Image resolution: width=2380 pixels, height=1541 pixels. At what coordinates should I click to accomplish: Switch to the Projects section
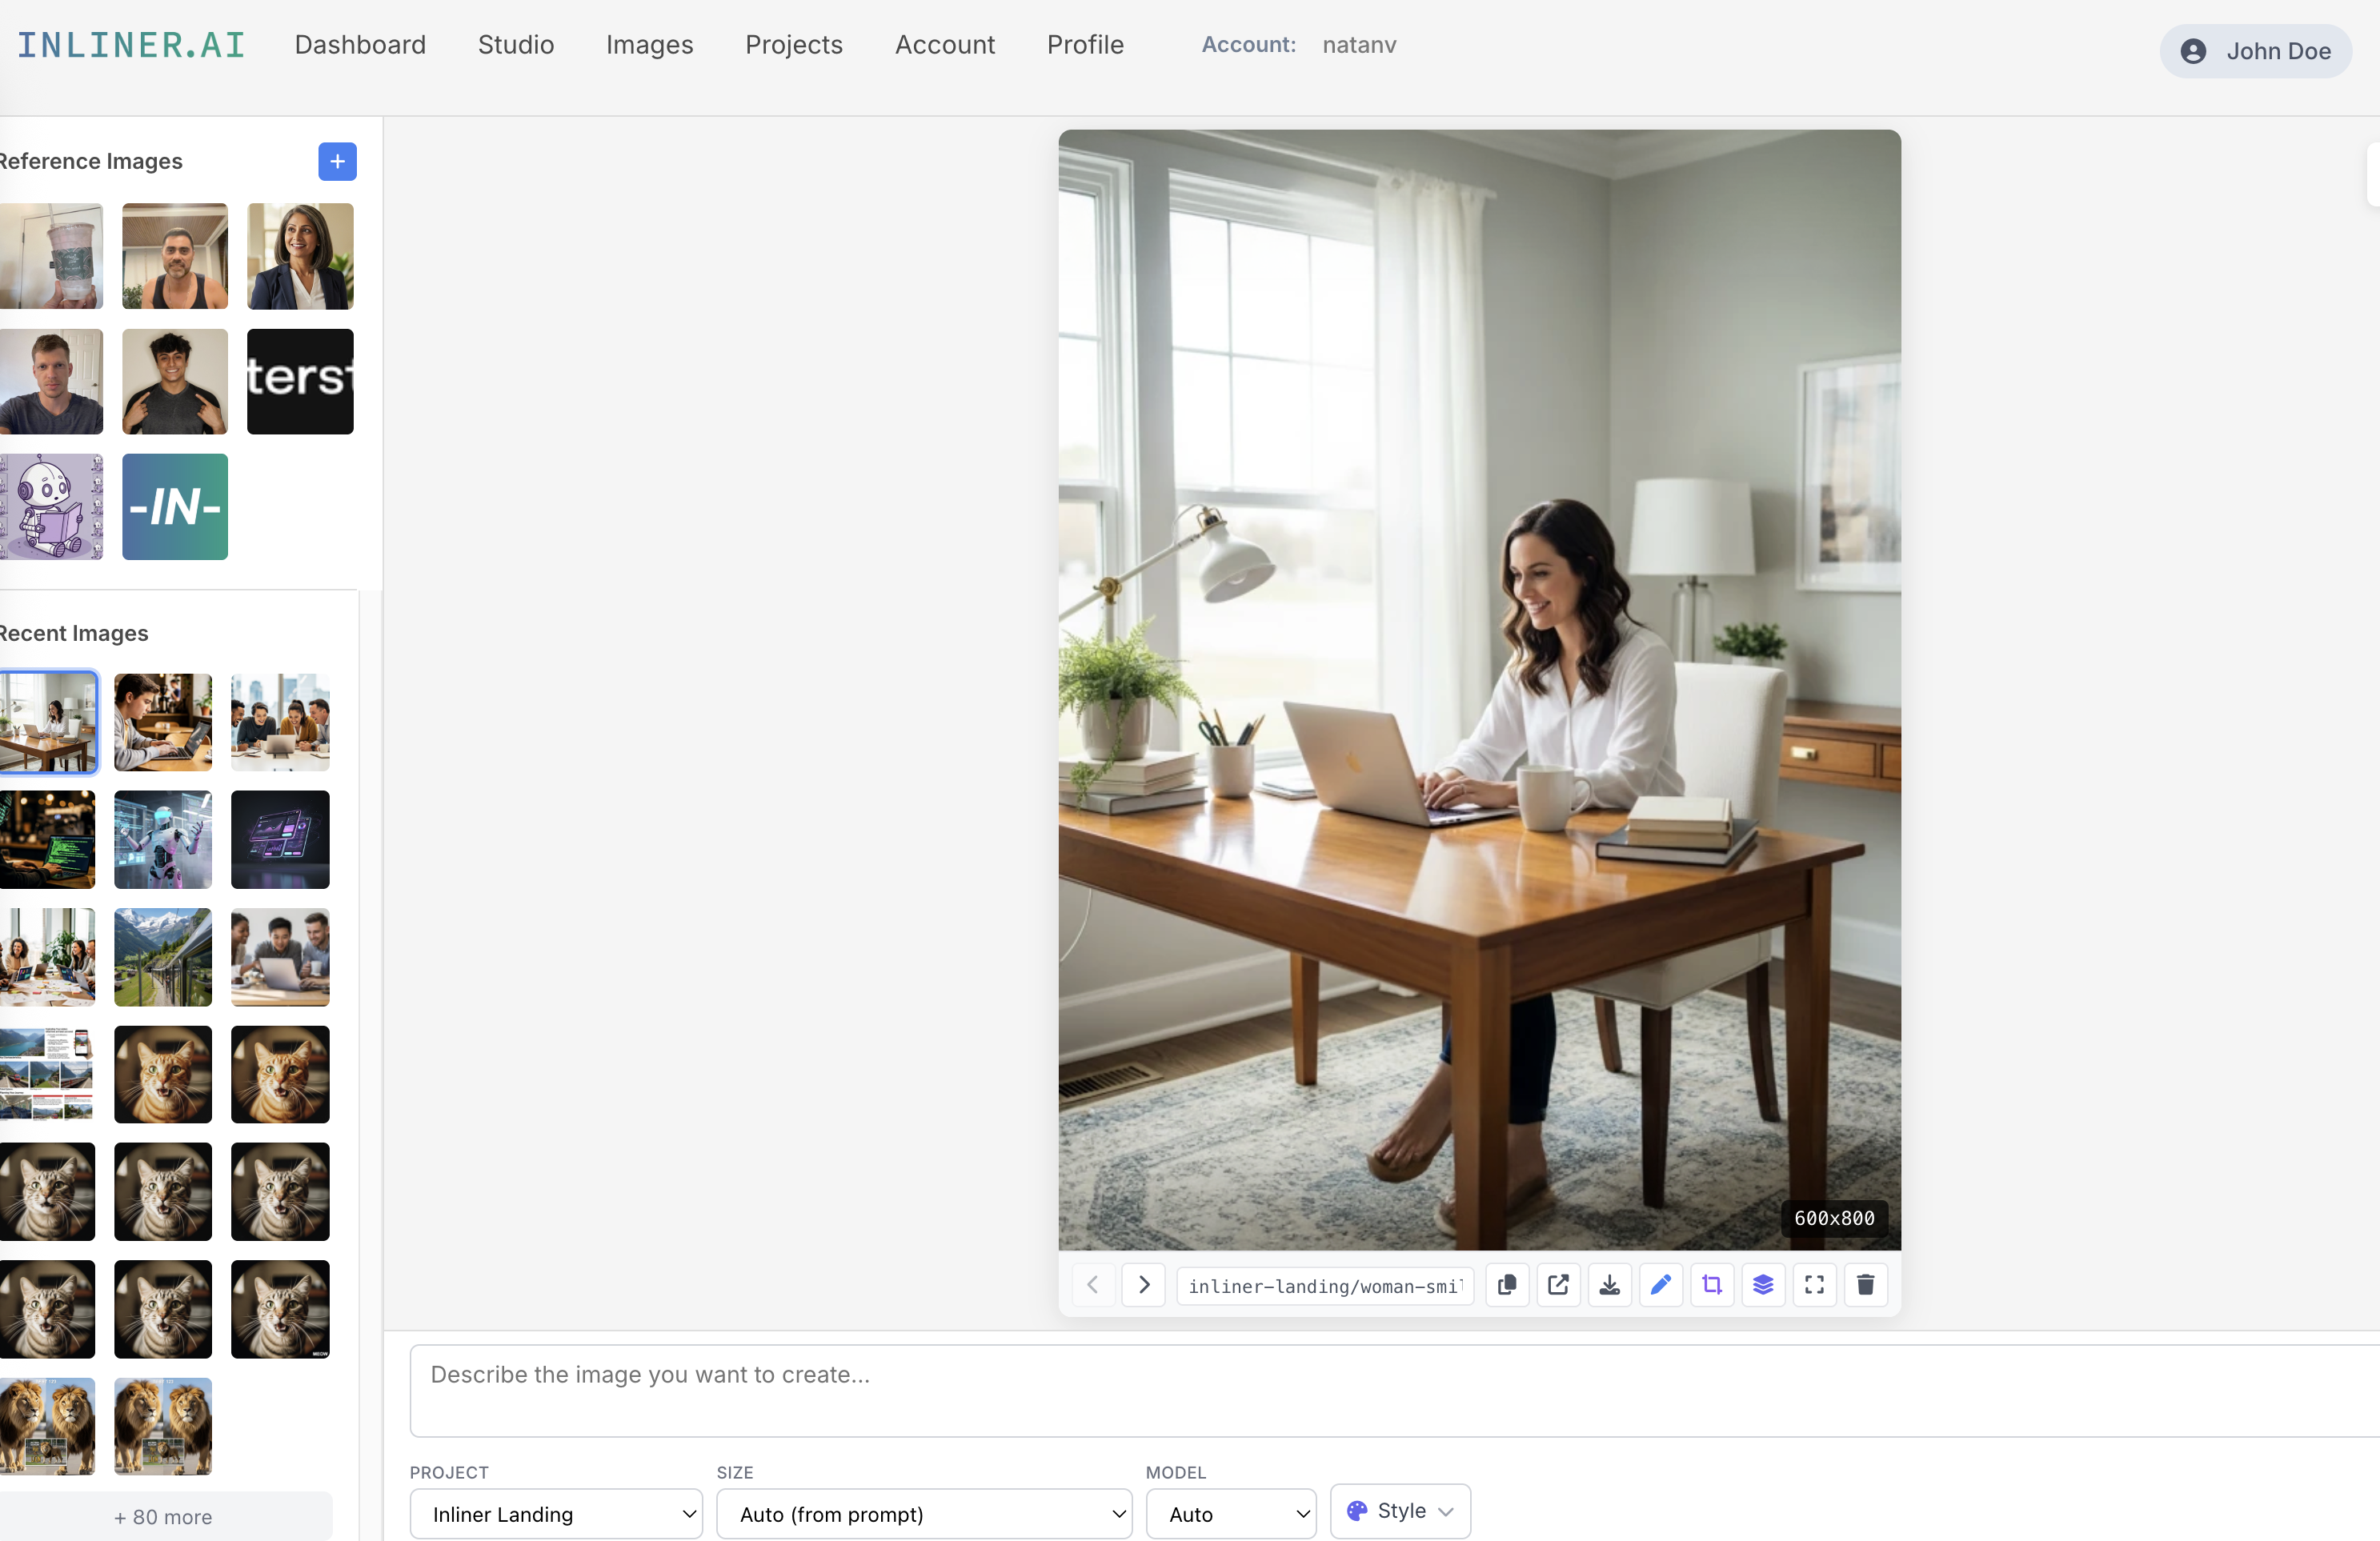793,44
